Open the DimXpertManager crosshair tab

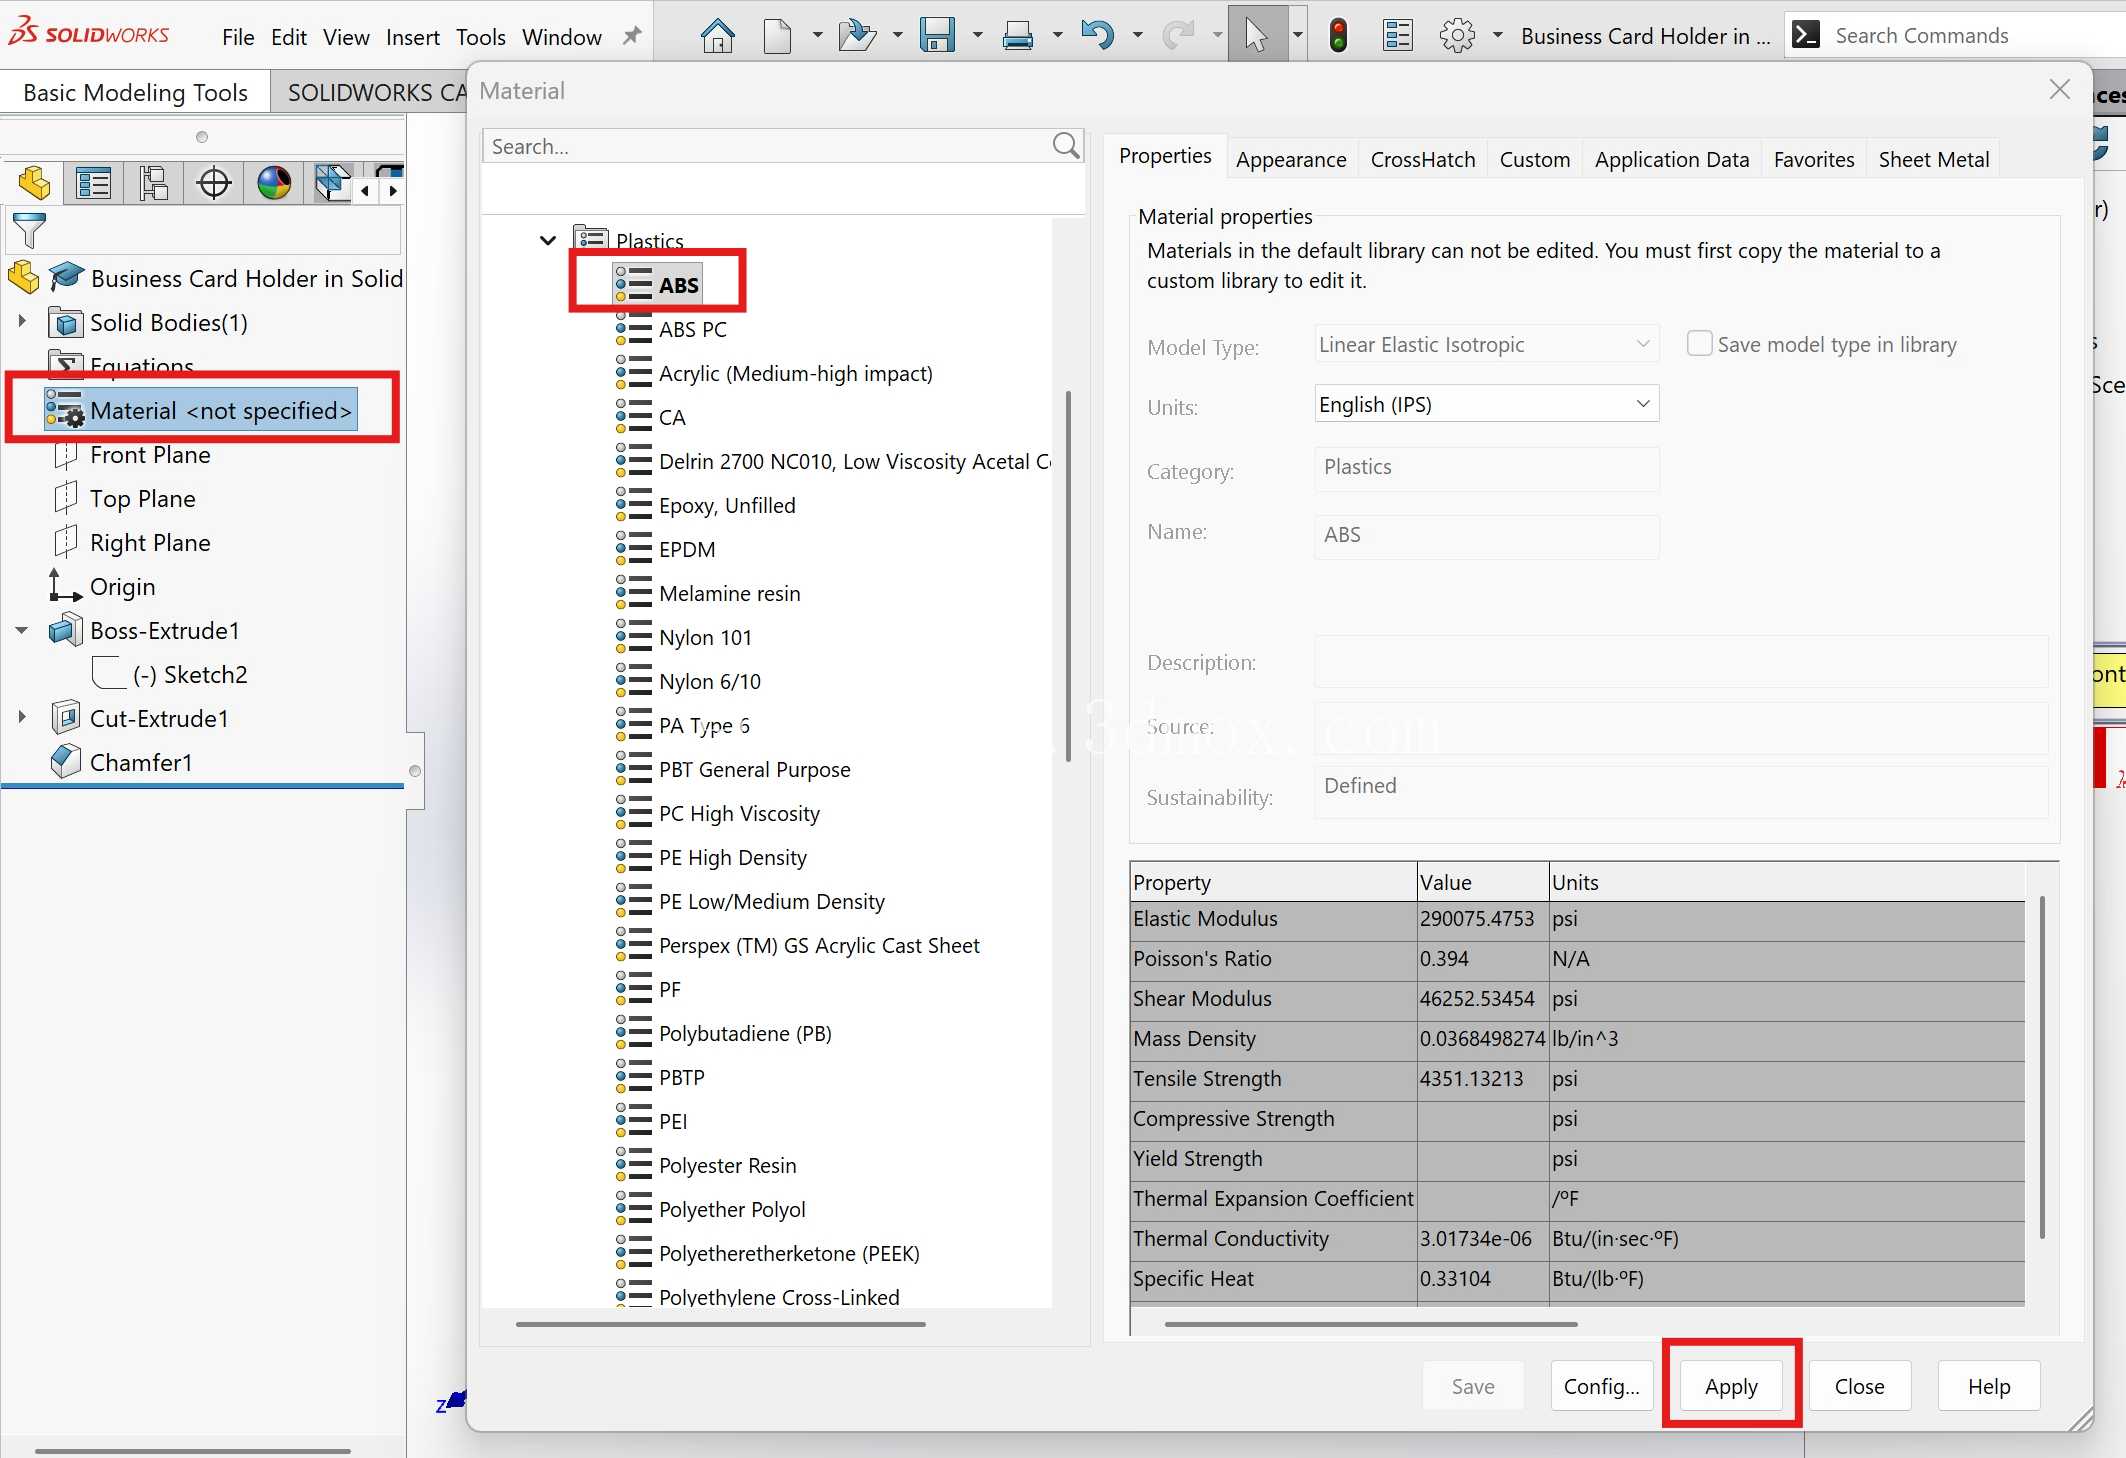click(x=214, y=183)
